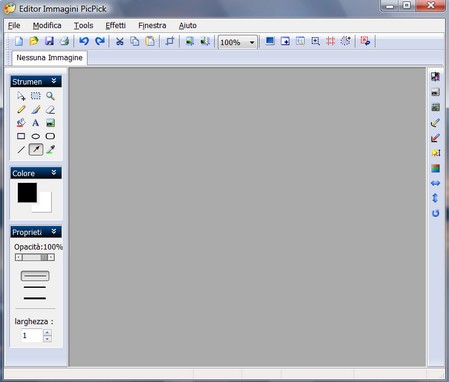Viewport: 449px width, 382px height.
Task: Open the Finestra menu
Action: pos(152,26)
